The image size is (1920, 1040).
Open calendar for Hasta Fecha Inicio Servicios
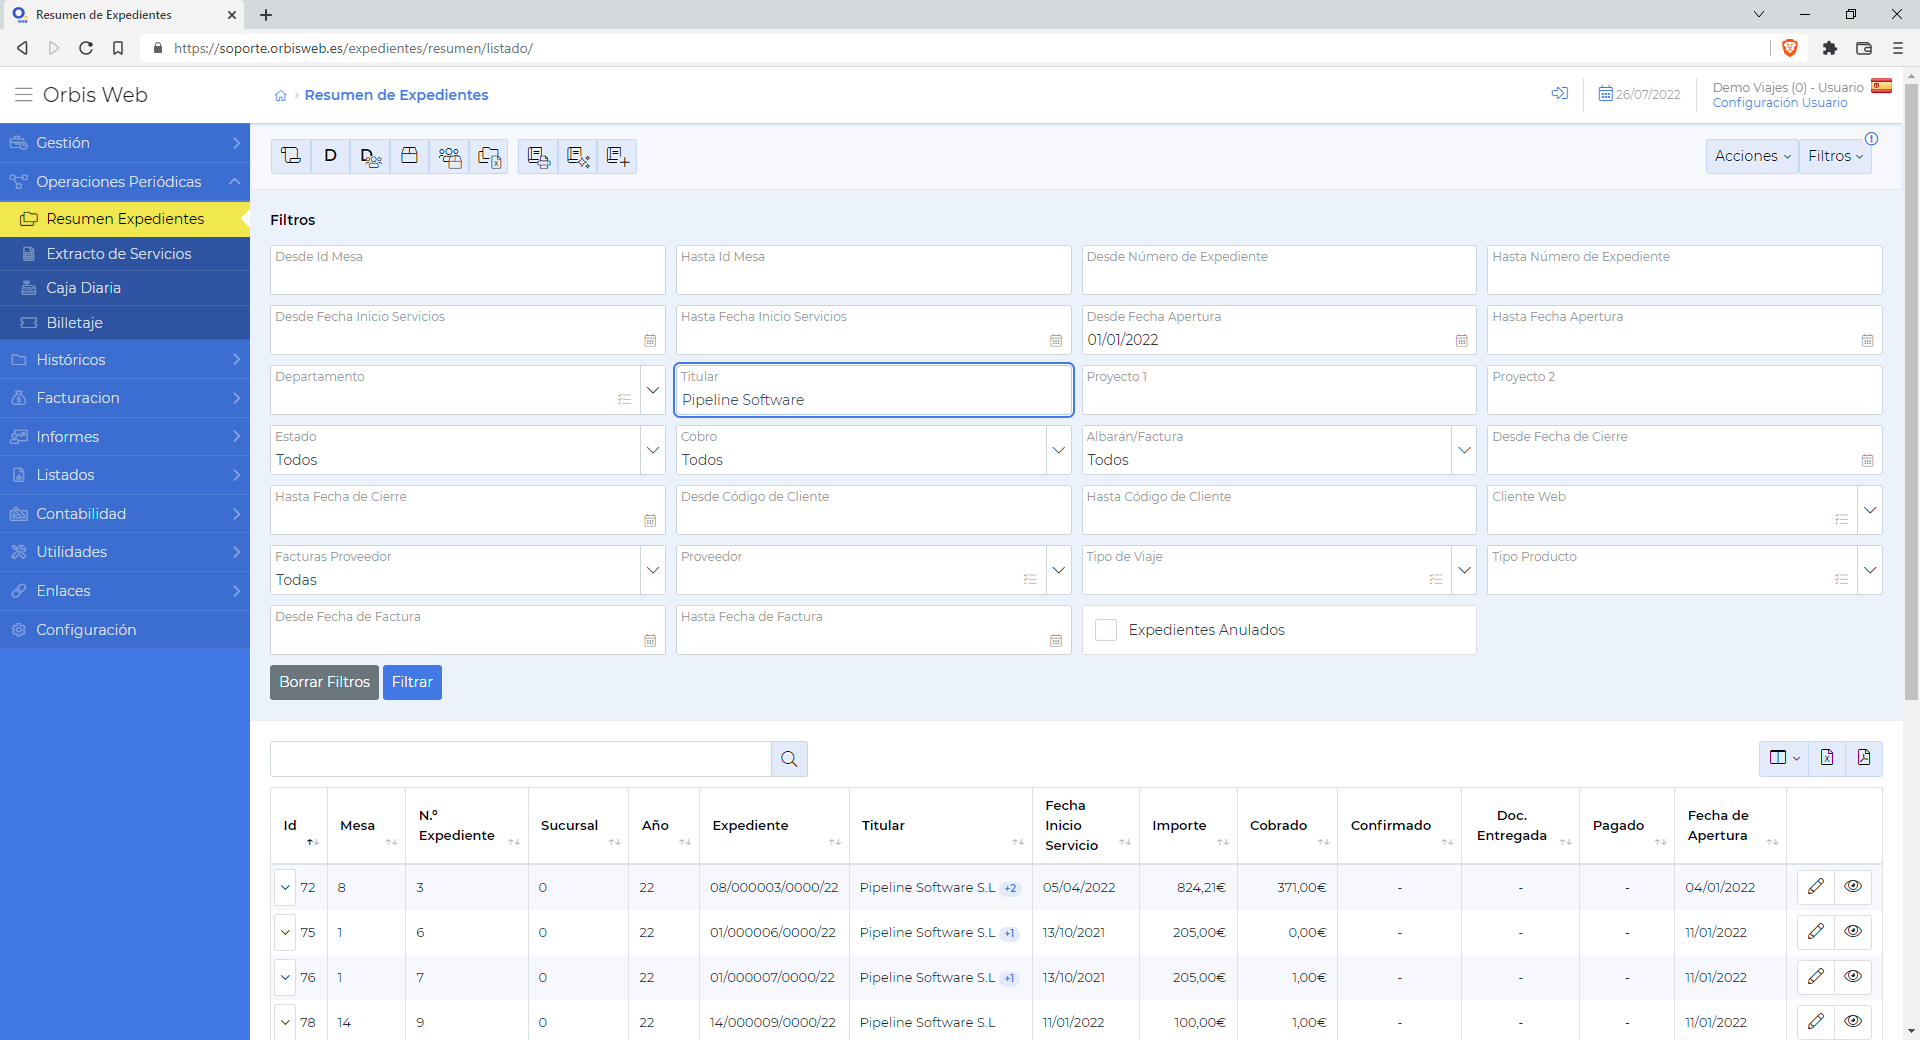[1055, 341]
